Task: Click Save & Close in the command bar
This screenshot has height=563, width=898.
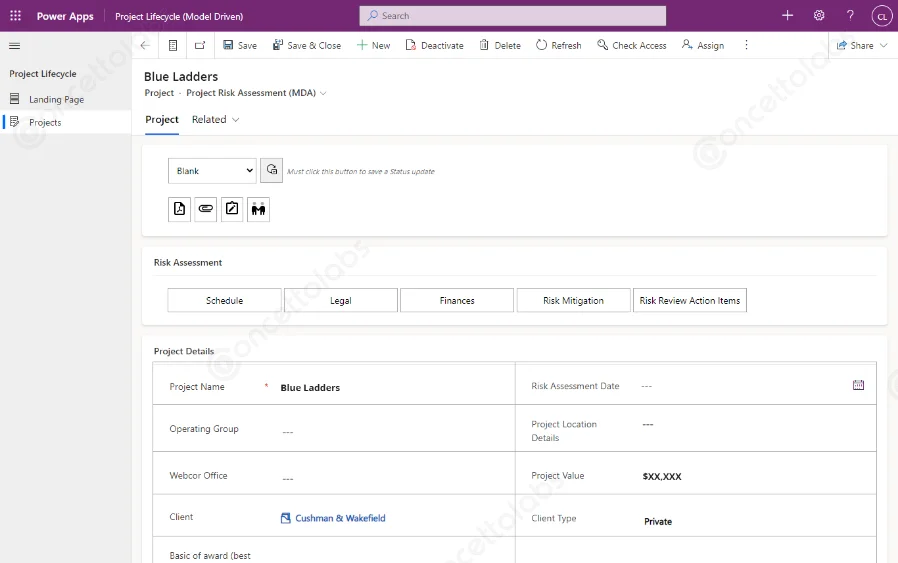Action: (307, 46)
